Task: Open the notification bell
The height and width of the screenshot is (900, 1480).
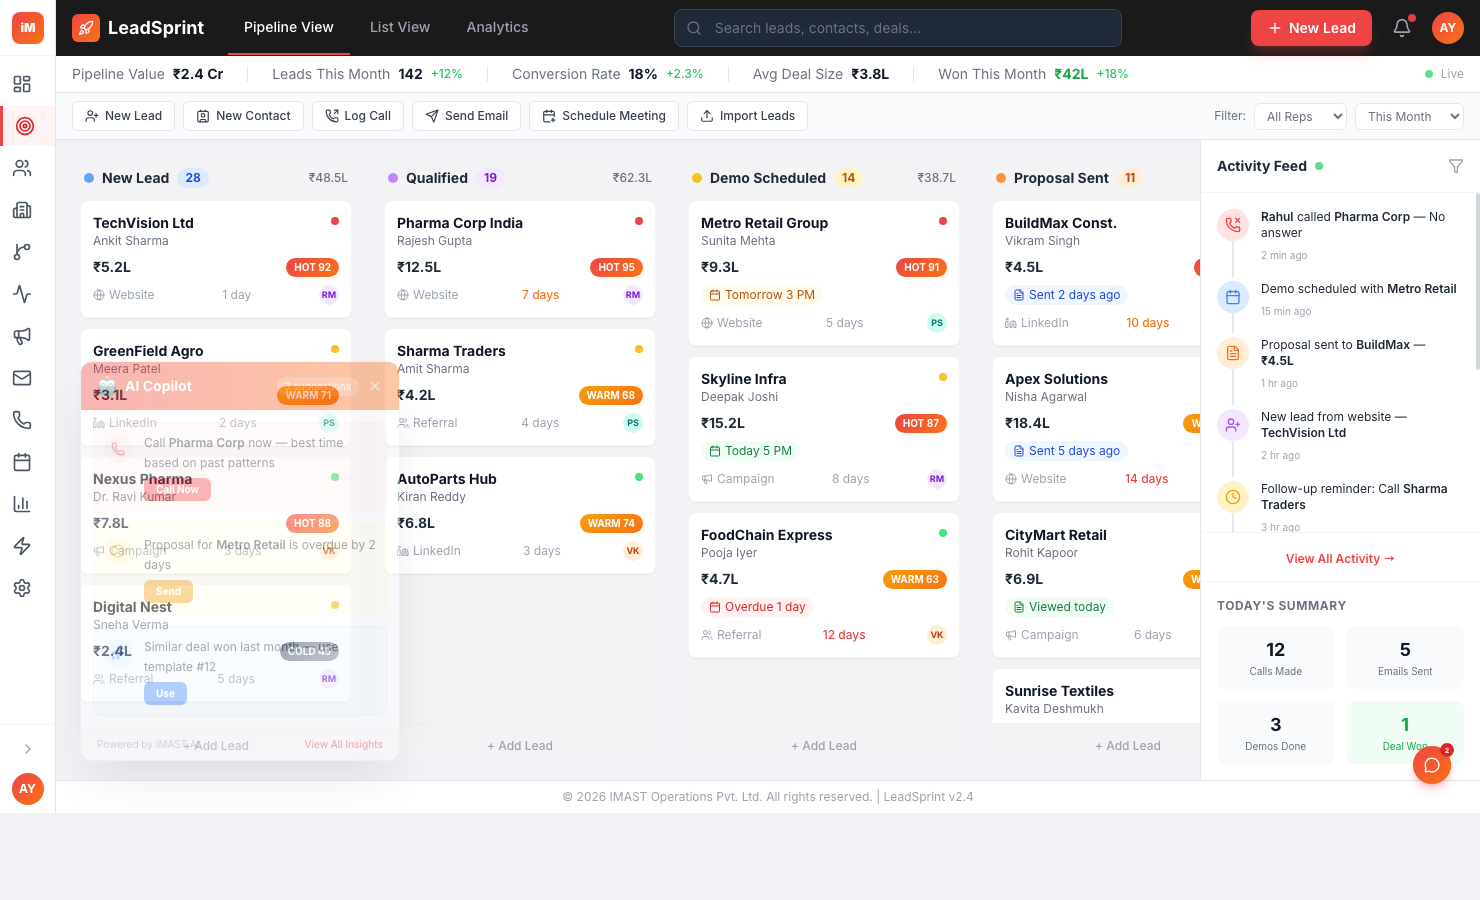Action: click(1402, 28)
